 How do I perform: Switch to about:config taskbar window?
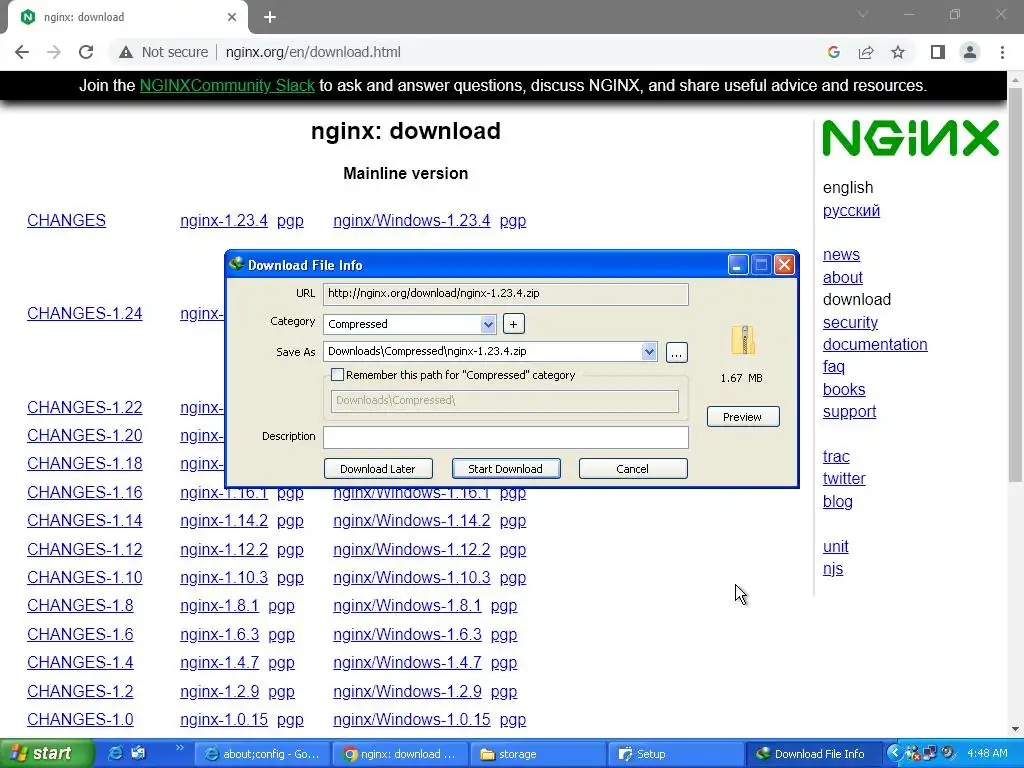[x=263, y=754]
